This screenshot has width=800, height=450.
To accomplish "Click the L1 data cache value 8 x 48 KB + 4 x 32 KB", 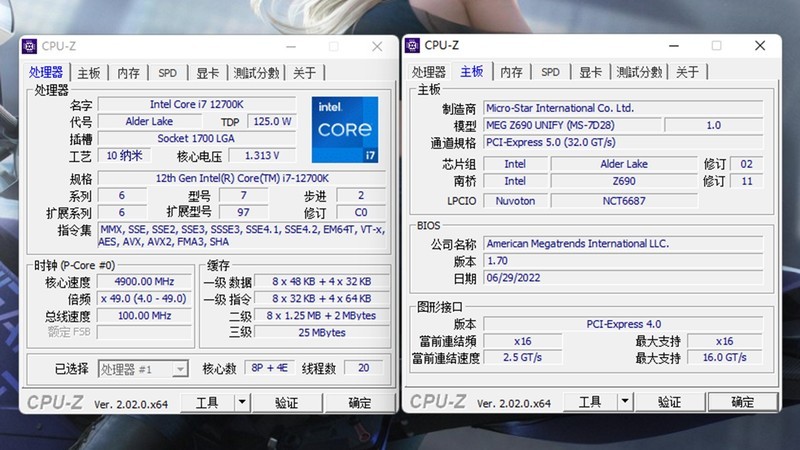I will point(322,282).
